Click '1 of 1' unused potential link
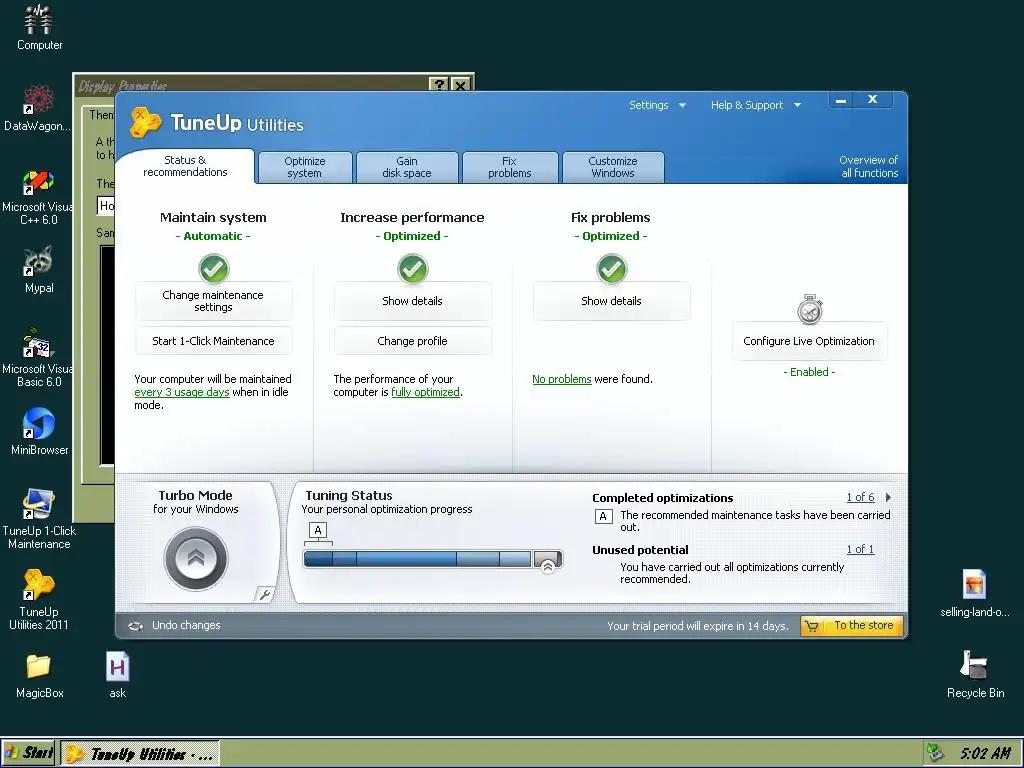Image resolution: width=1024 pixels, height=768 pixels. coord(860,549)
